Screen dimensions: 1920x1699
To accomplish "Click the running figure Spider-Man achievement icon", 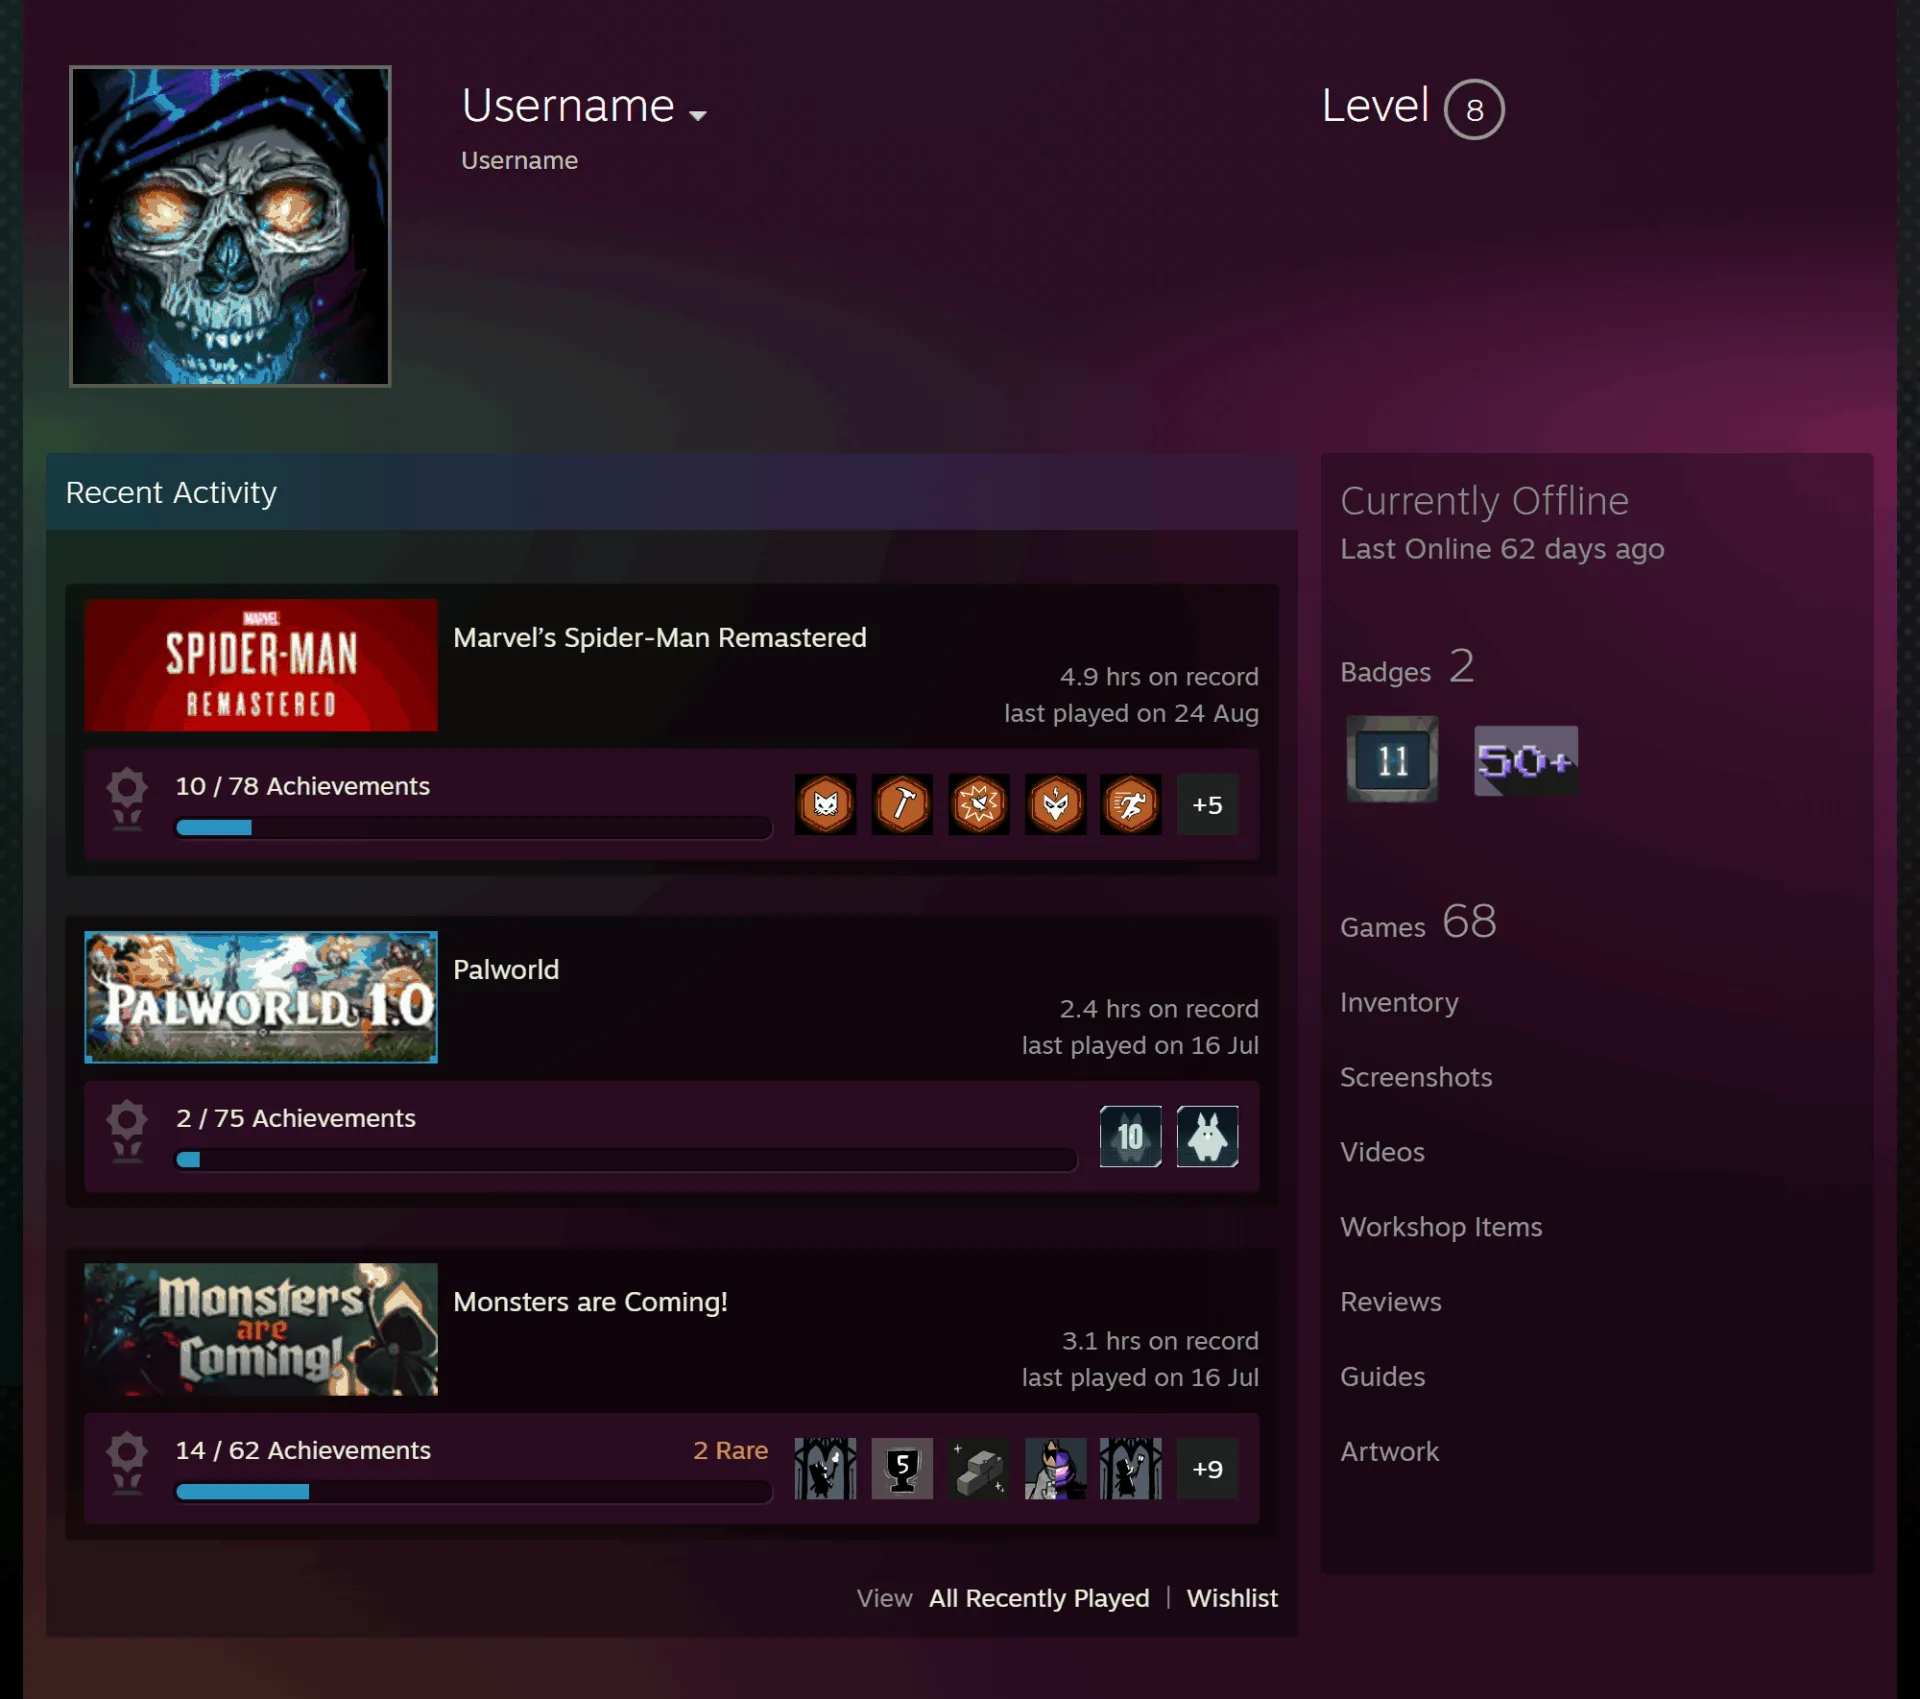I will pos(1131,804).
